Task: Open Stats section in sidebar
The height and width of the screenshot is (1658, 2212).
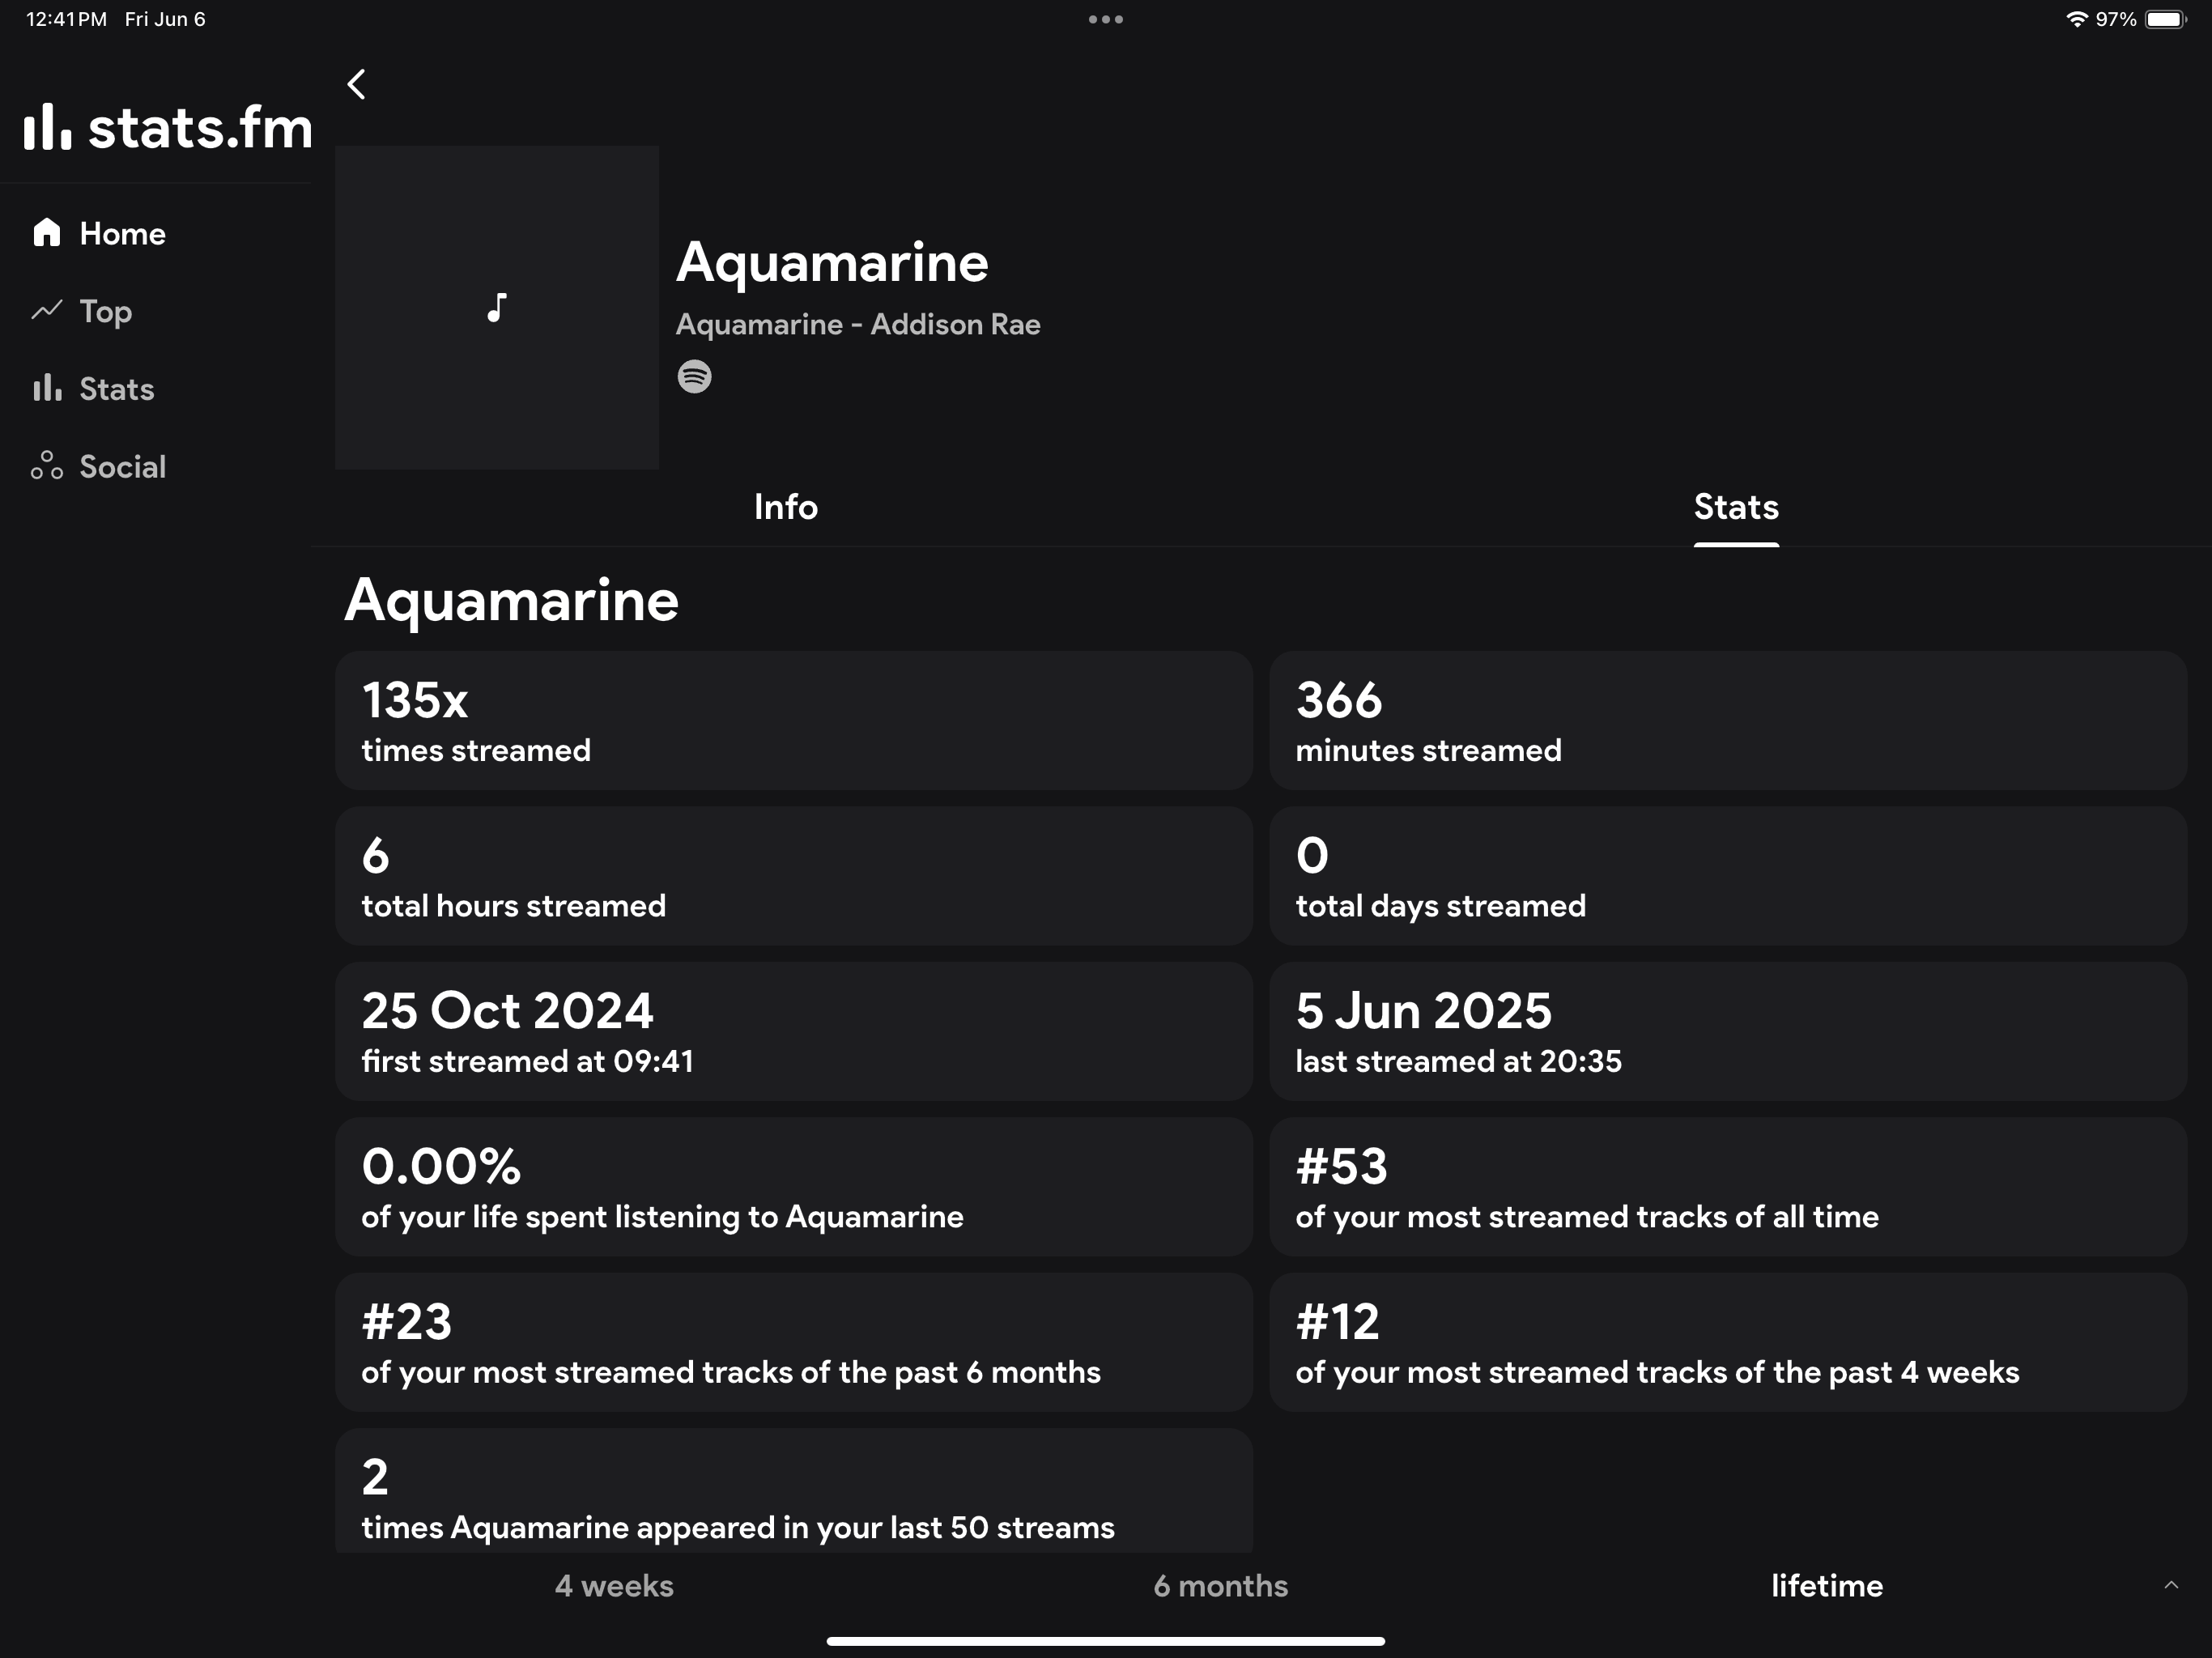Action: [x=117, y=389]
